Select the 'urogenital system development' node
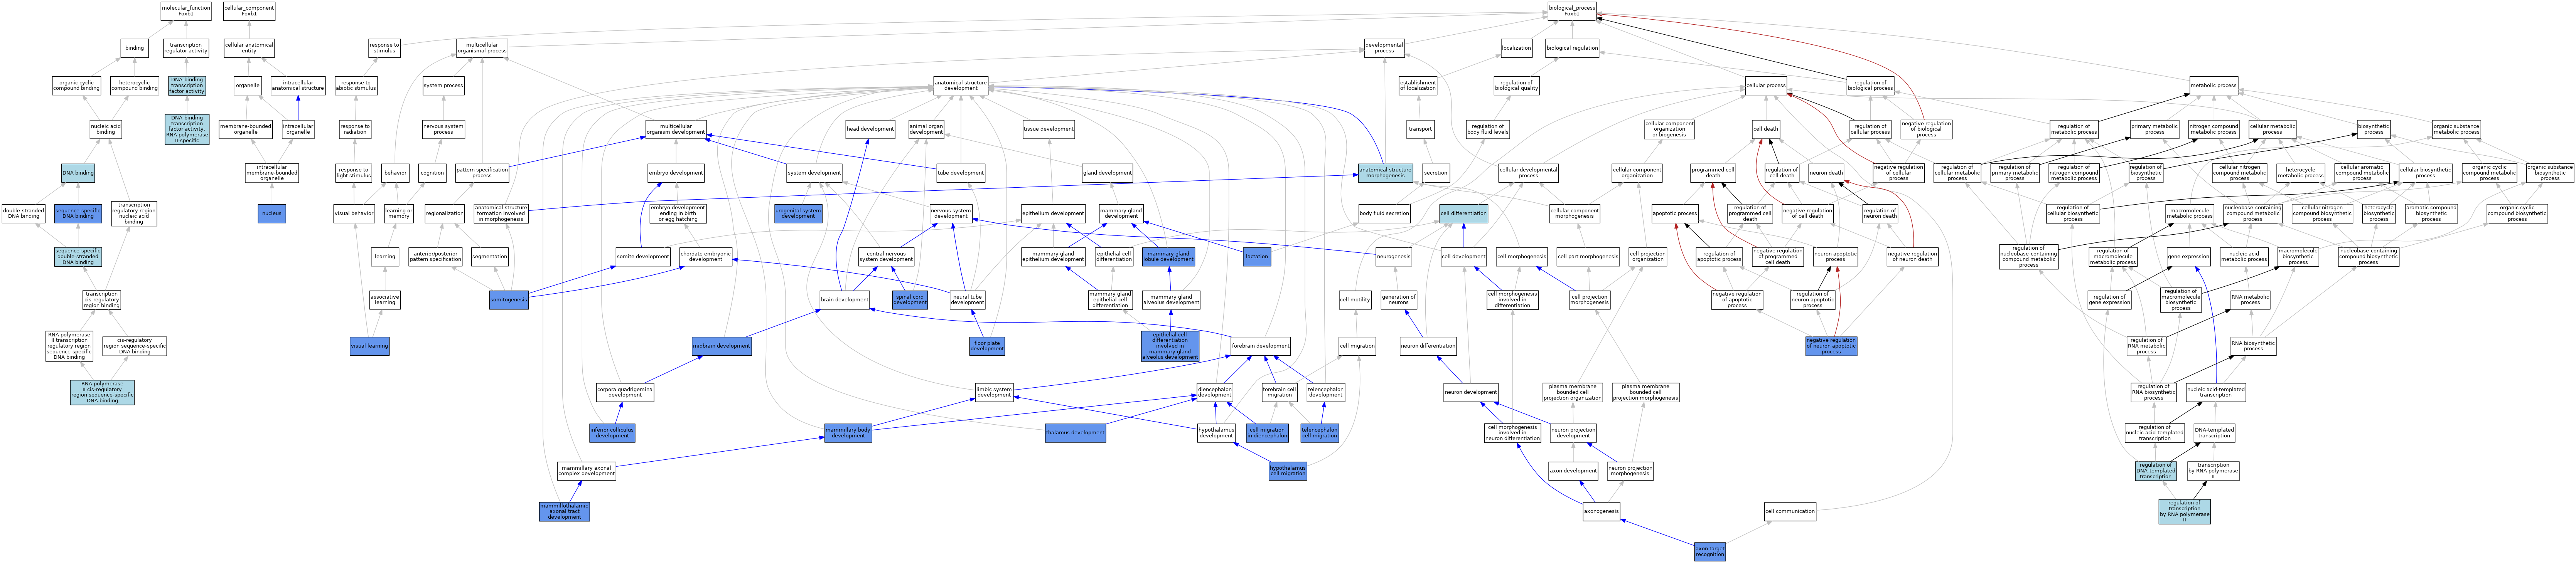Screen dimensions: 2576x563 798,214
